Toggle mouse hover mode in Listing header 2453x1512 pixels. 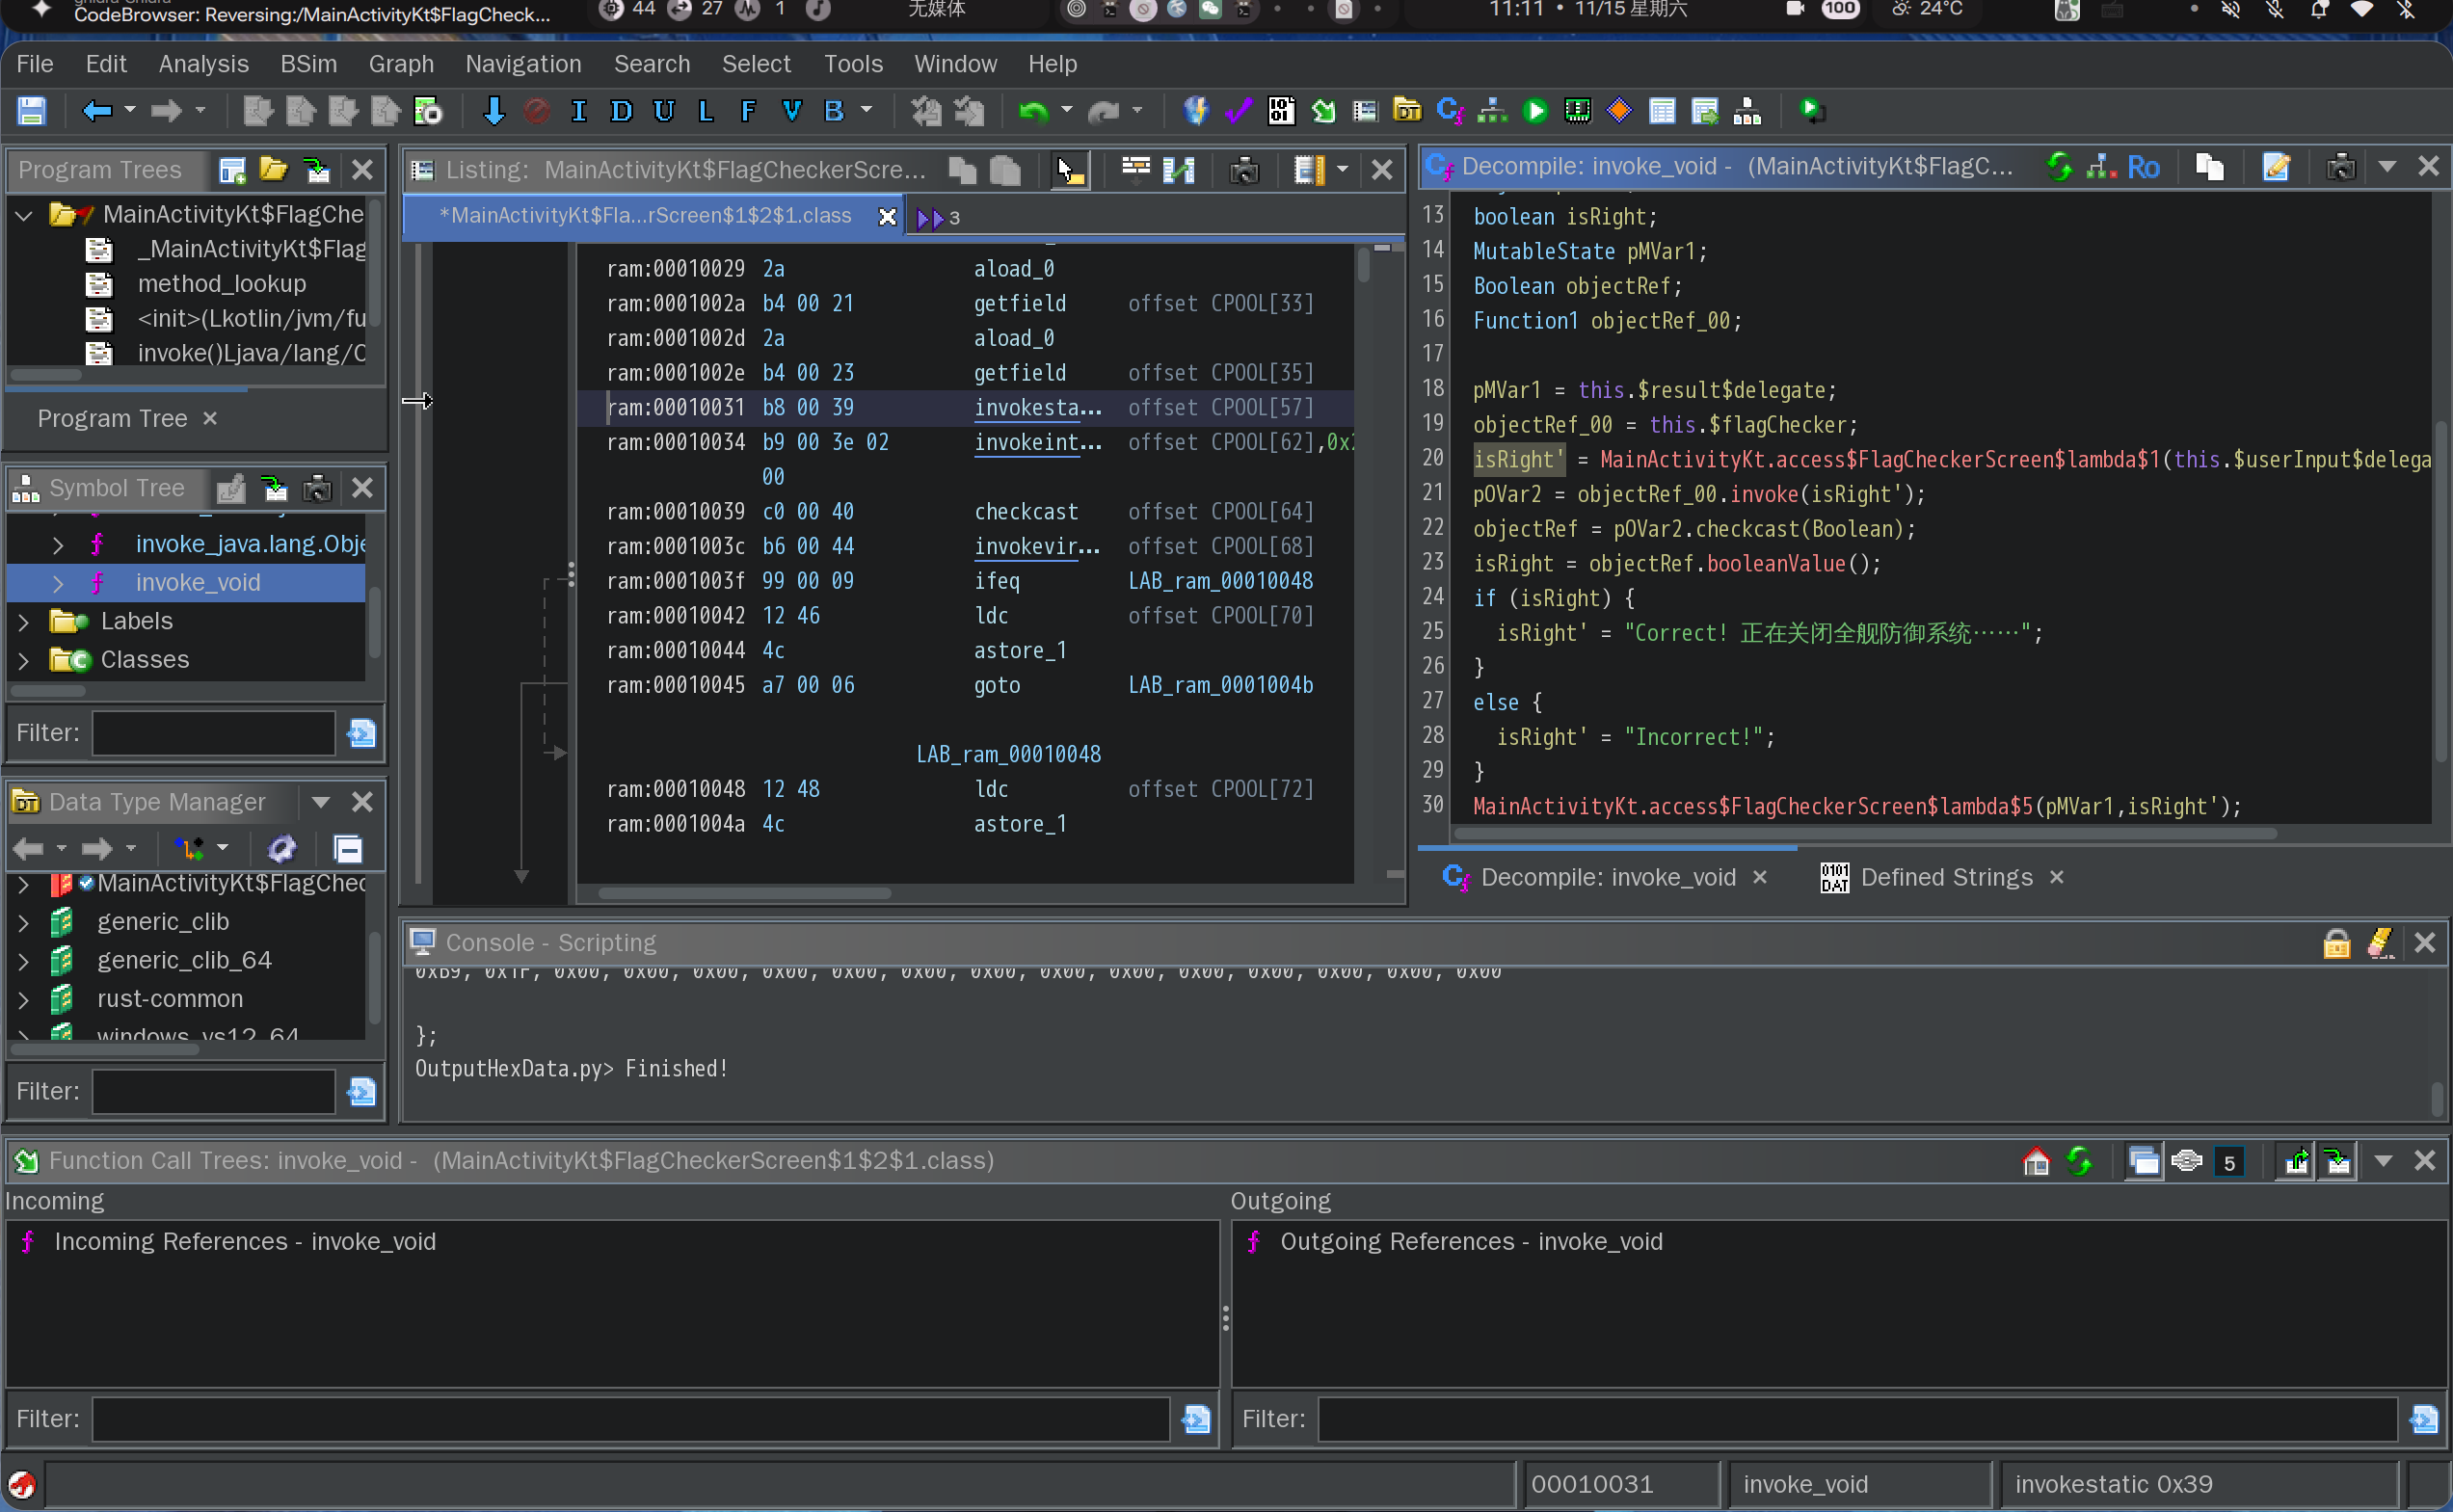1070,170
